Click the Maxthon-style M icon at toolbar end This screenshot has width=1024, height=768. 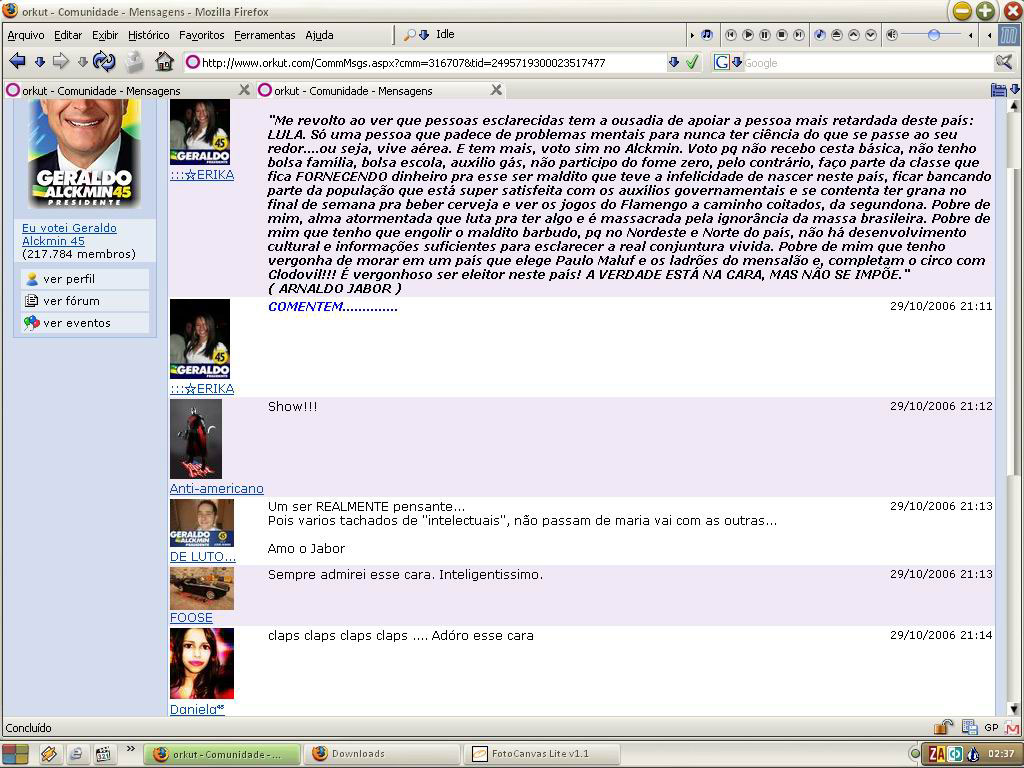click(x=1009, y=35)
